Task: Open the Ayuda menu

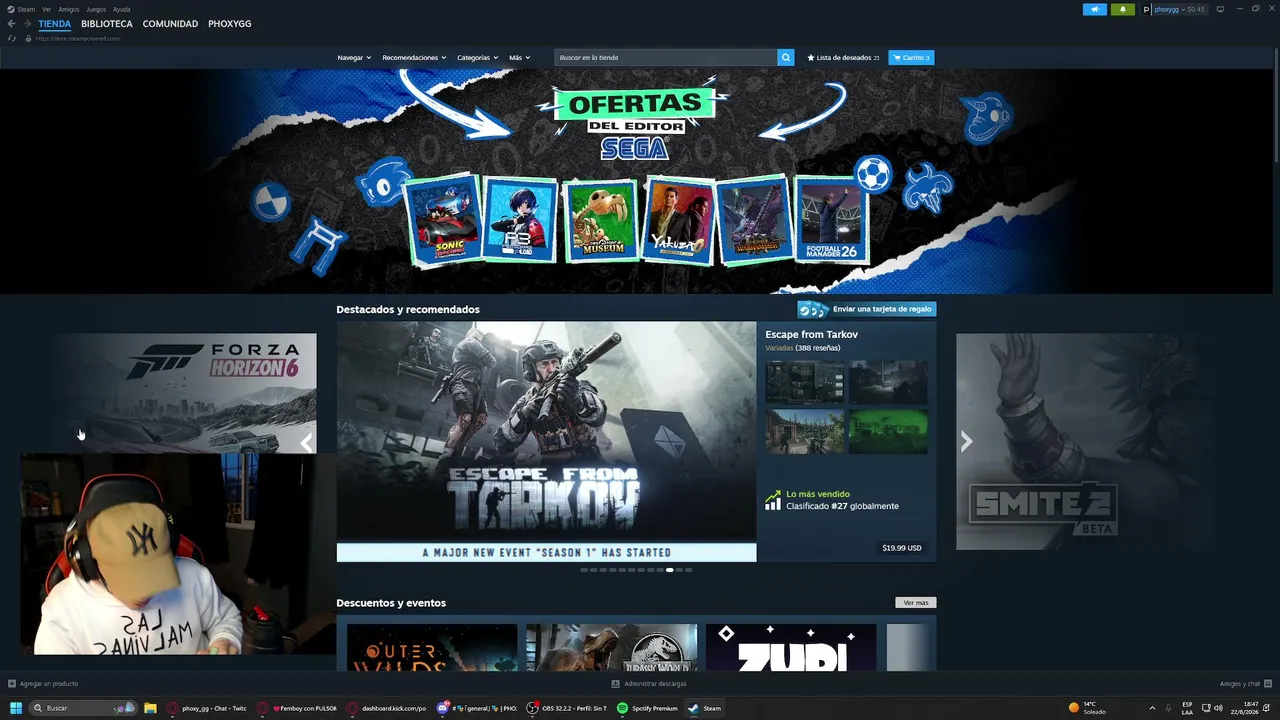Action: click(x=122, y=9)
